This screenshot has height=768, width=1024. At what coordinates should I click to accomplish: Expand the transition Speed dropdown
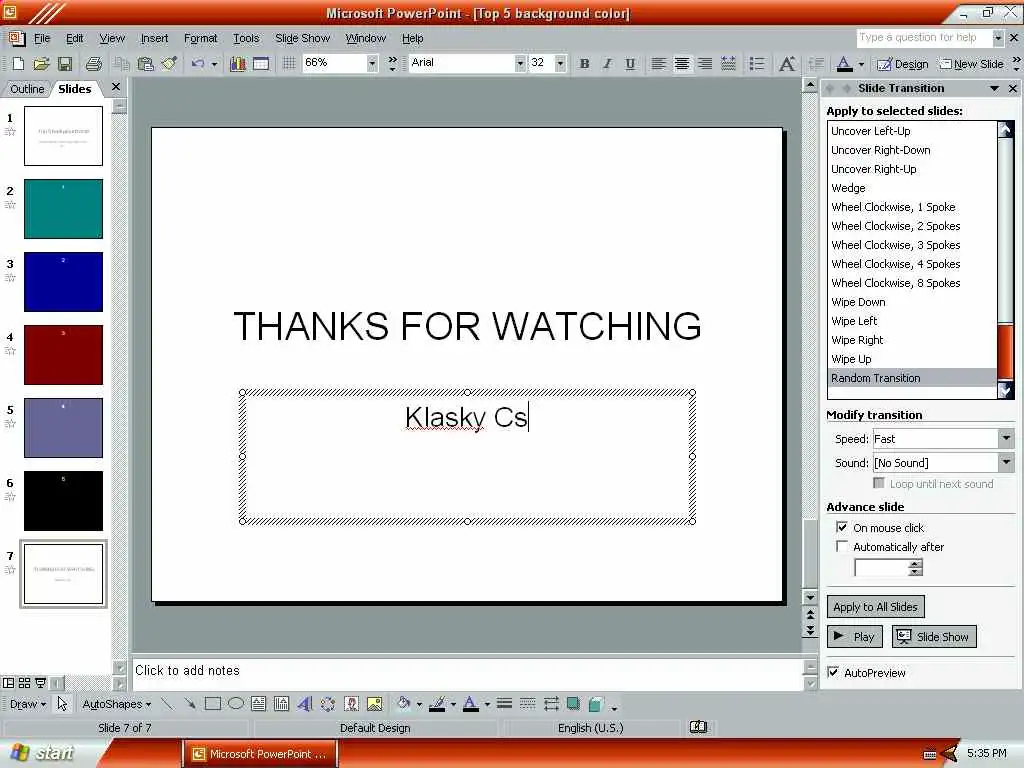pos(1006,438)
